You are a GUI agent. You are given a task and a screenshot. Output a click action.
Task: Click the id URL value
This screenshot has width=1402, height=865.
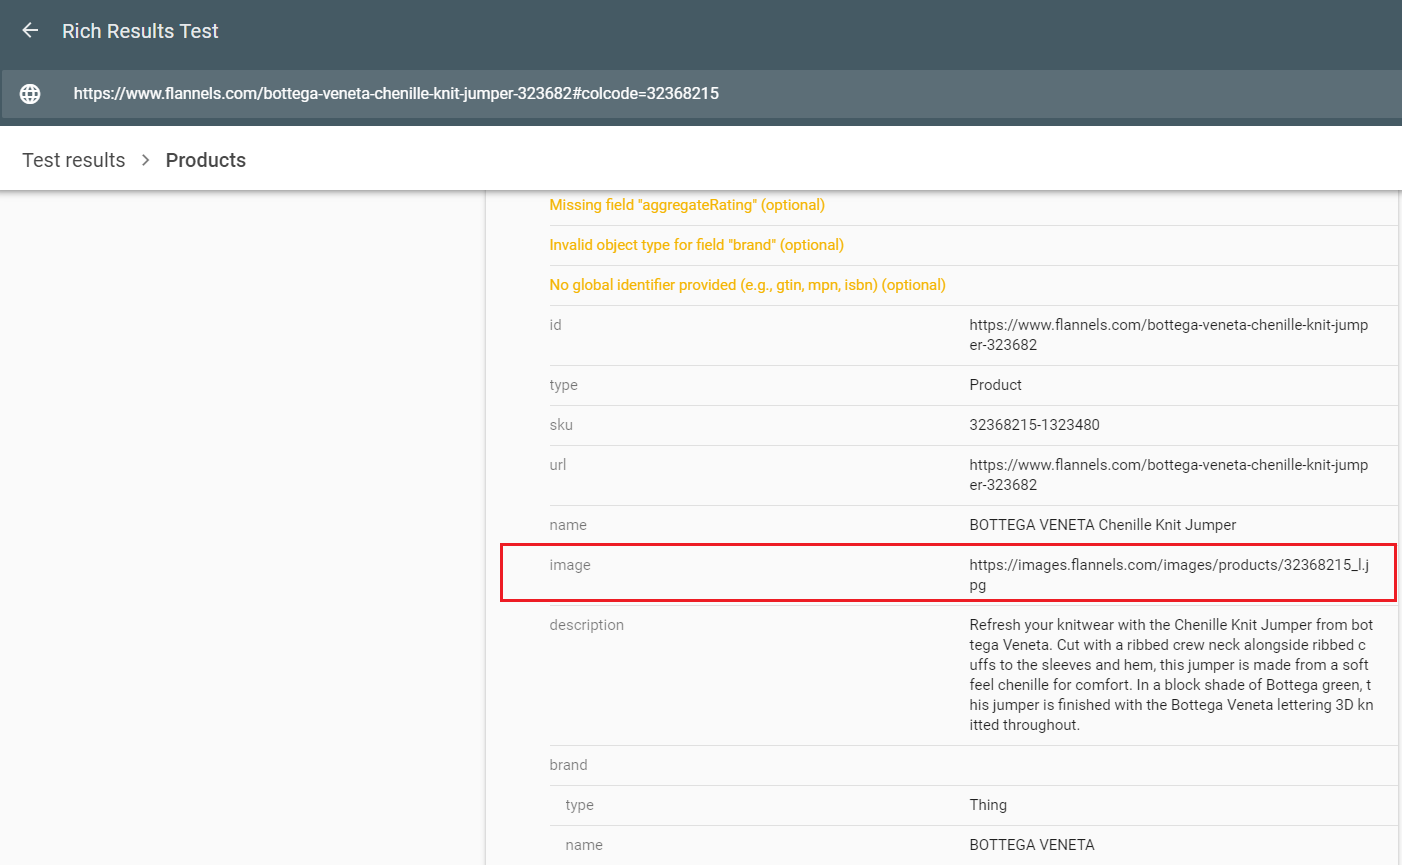point(1169,335)
